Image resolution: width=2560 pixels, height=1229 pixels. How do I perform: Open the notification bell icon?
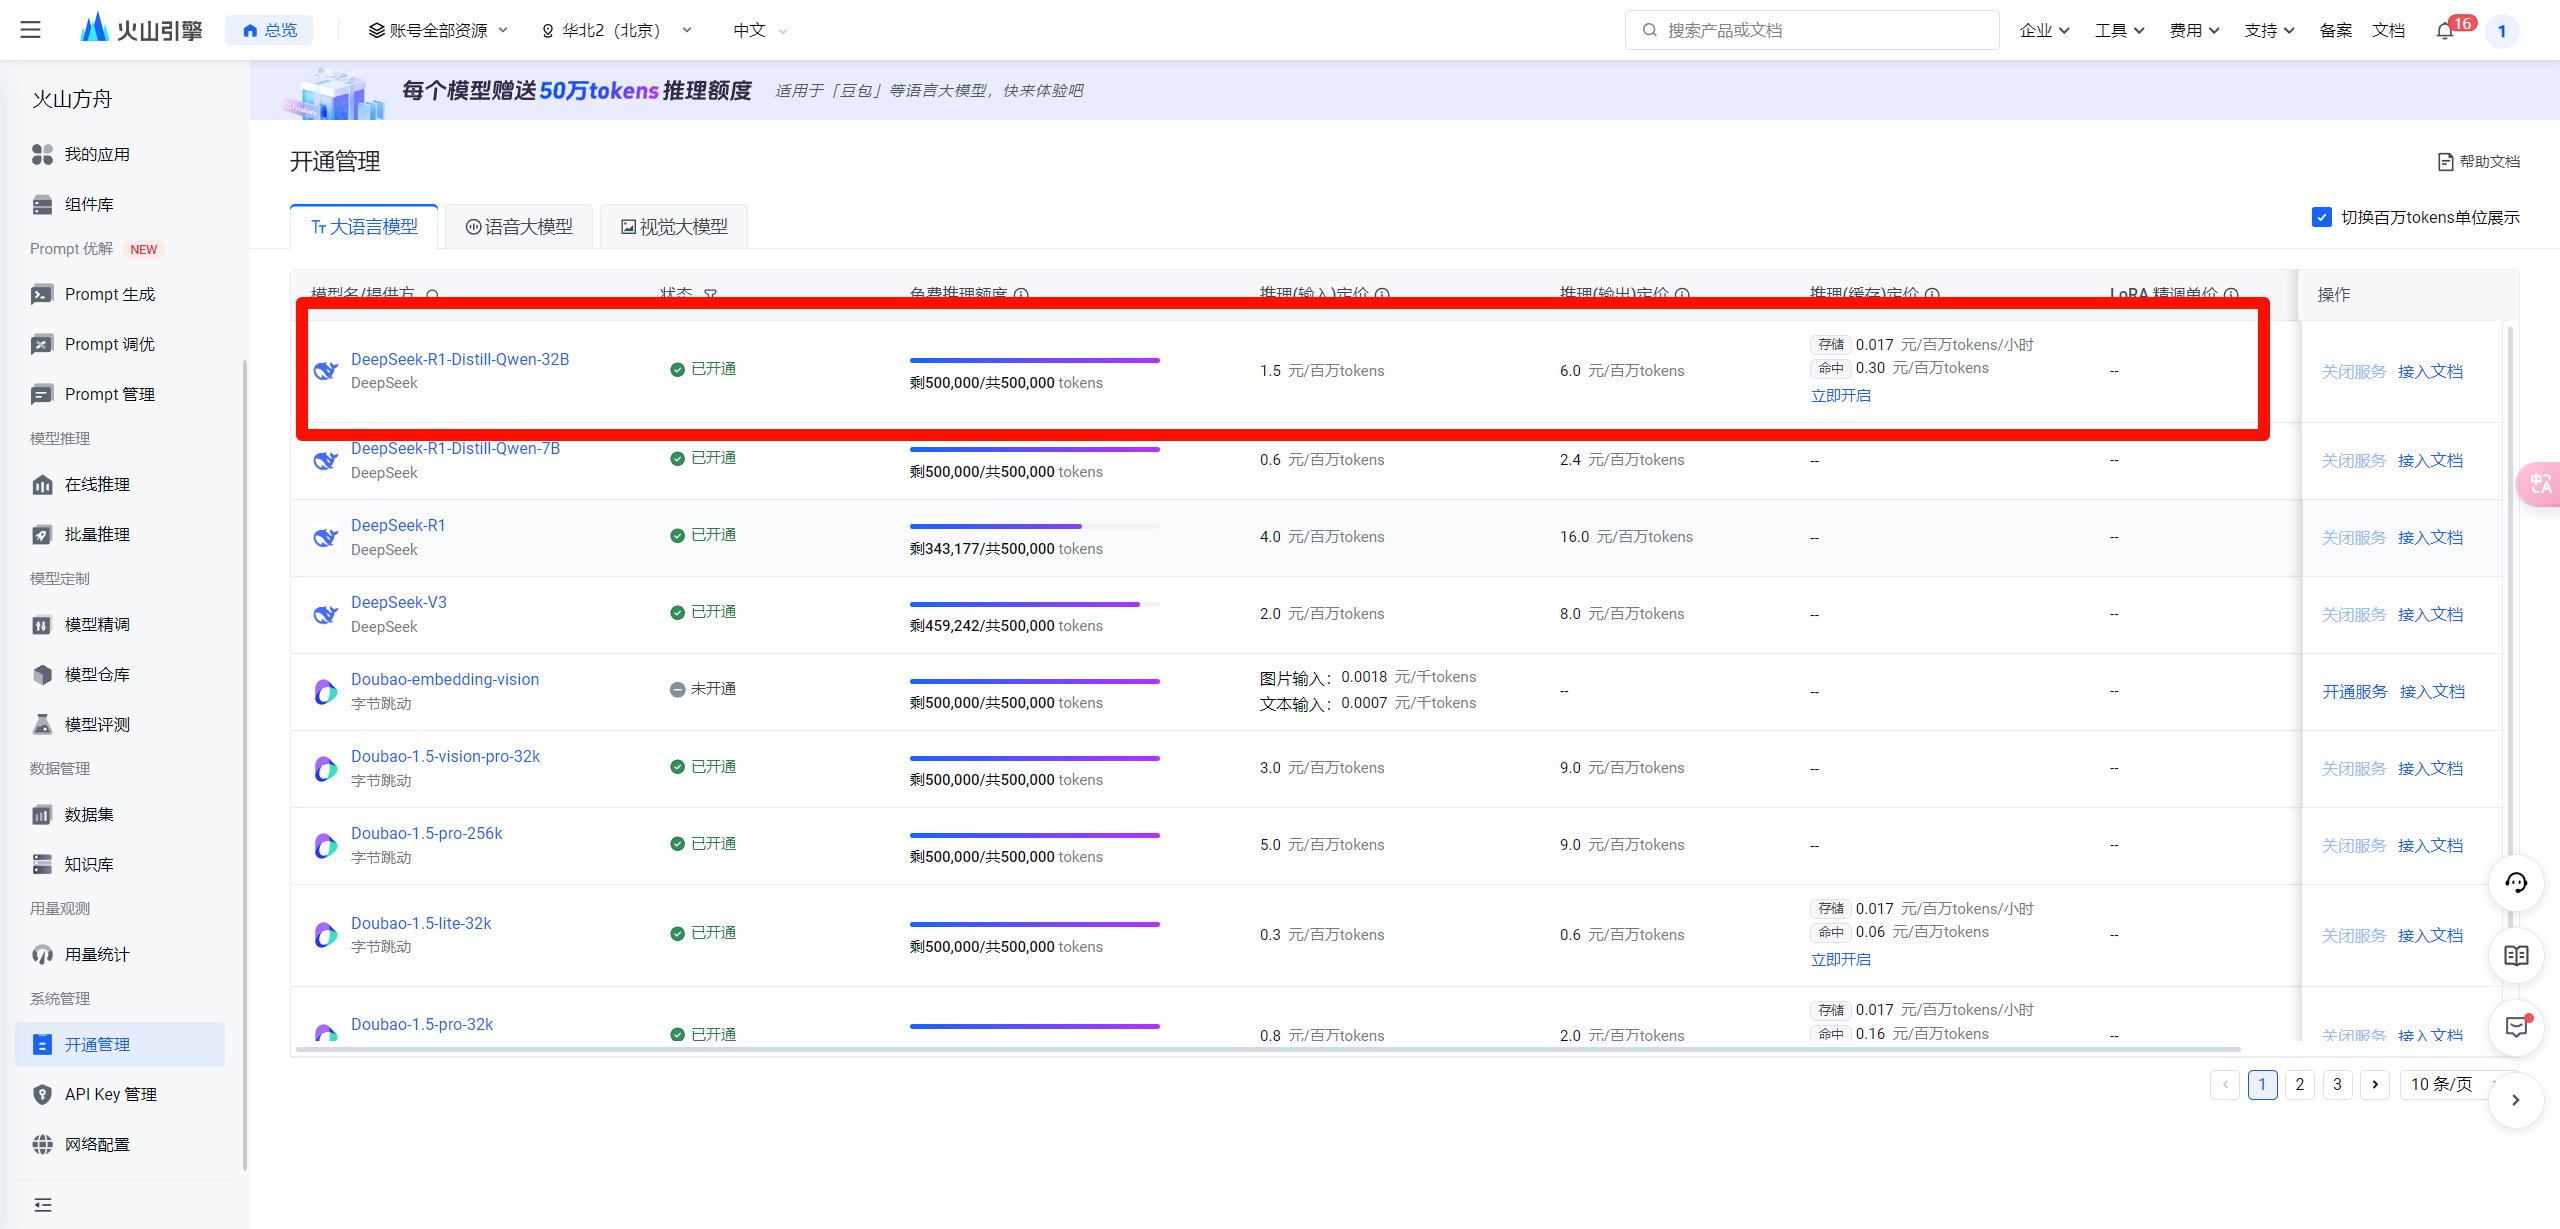tap(2445, 30)
